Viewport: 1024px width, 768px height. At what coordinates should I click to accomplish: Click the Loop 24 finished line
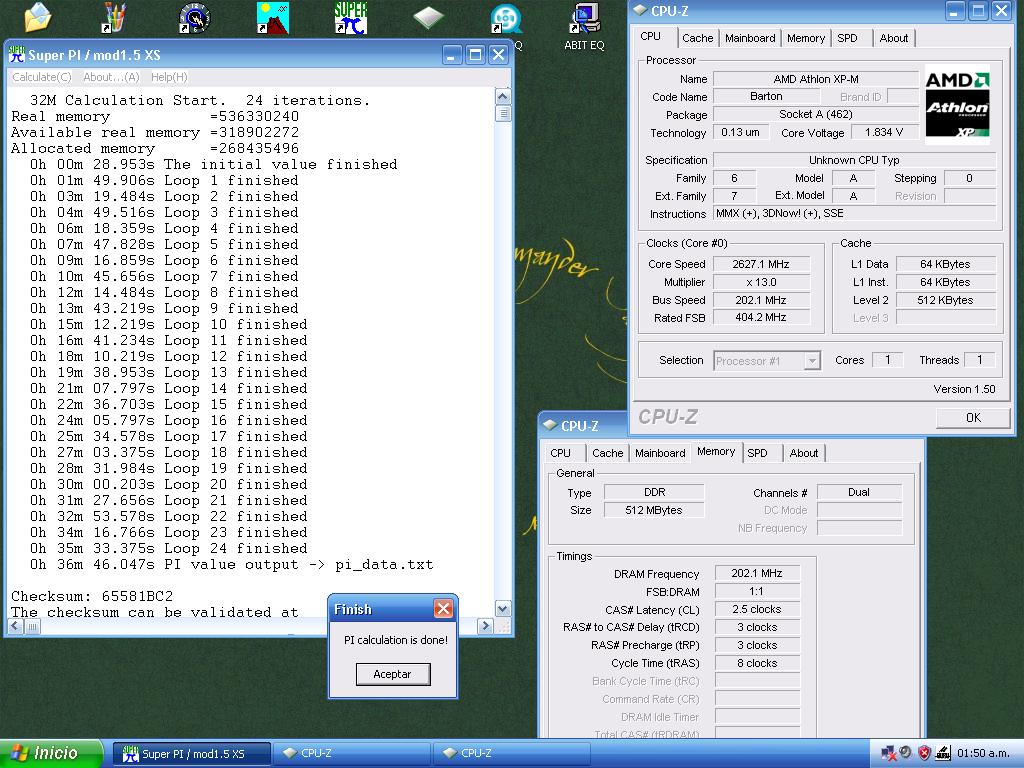click(168, 549)
